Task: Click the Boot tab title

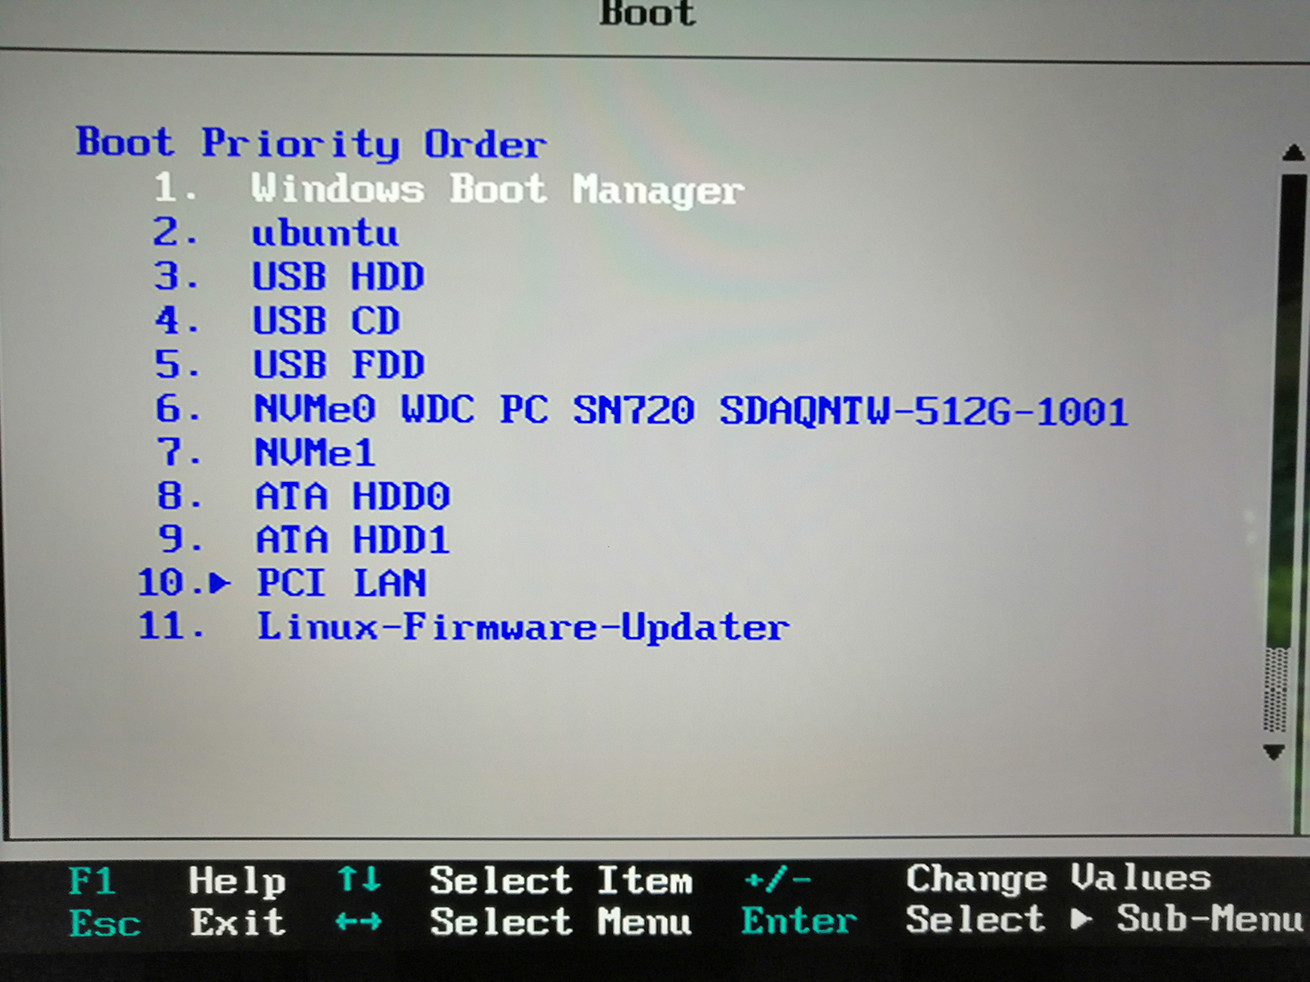Action: pyautogui.click(x=647, y=13)
